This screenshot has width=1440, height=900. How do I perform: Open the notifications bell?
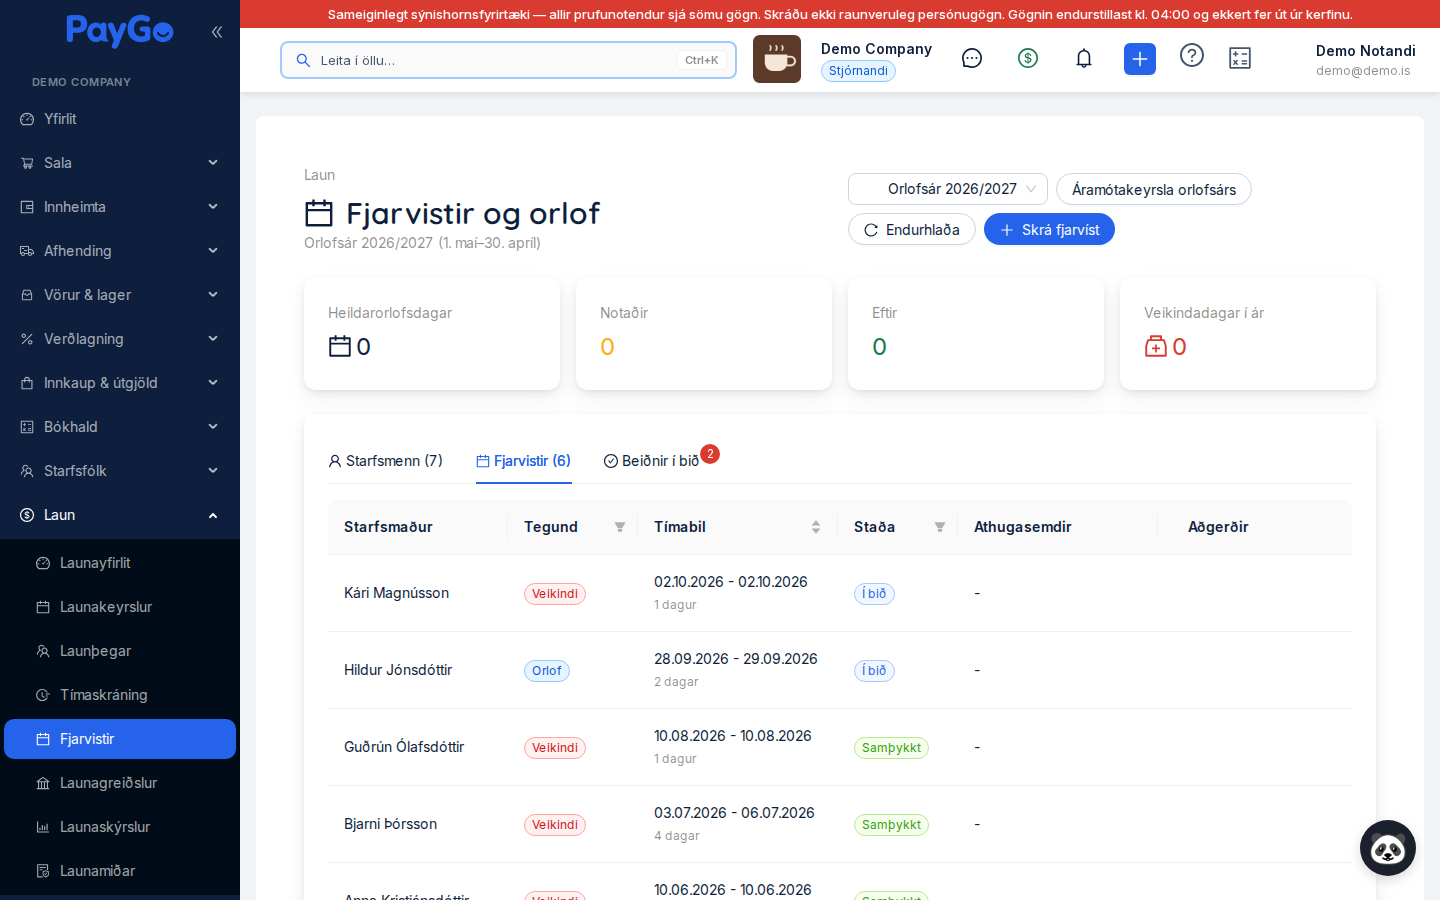(1084, 58)
